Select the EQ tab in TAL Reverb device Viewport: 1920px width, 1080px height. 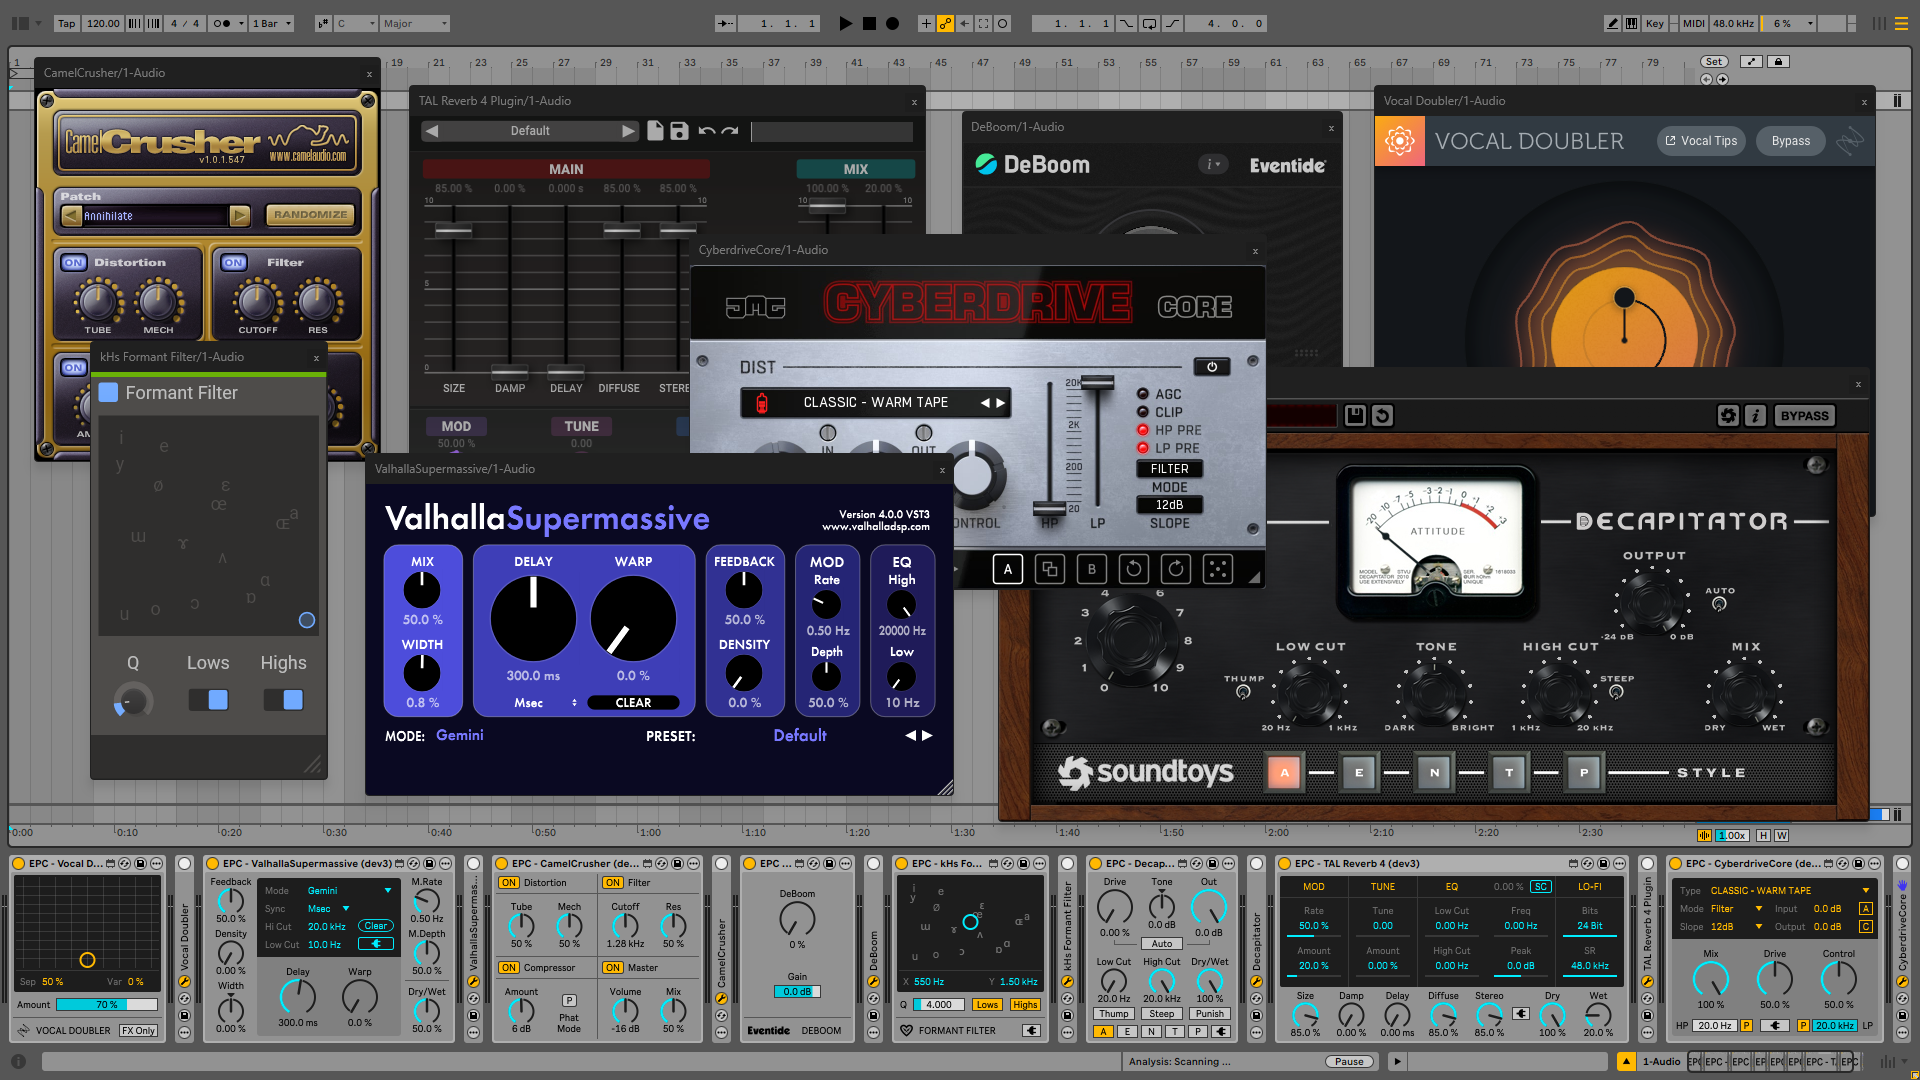1451,887
